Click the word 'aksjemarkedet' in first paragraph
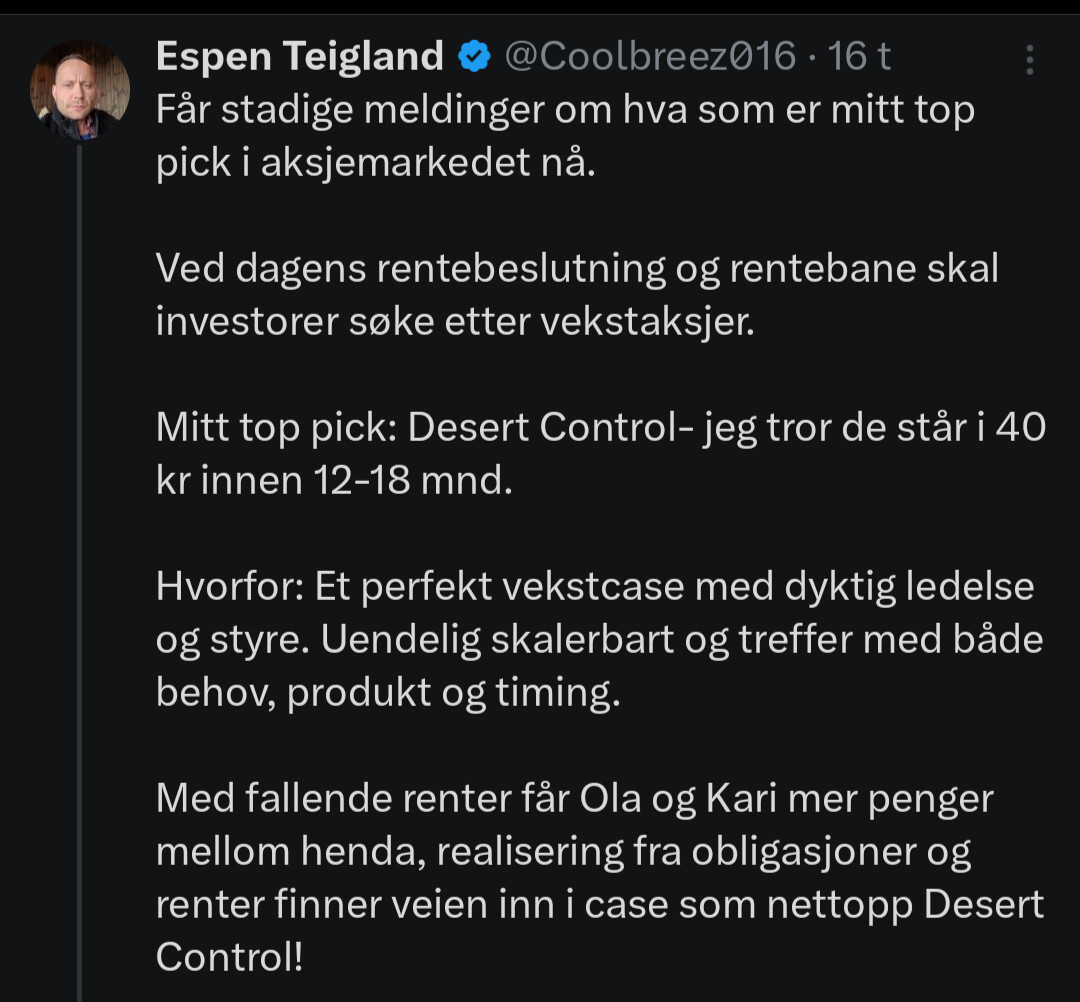 tap(395, 163)
